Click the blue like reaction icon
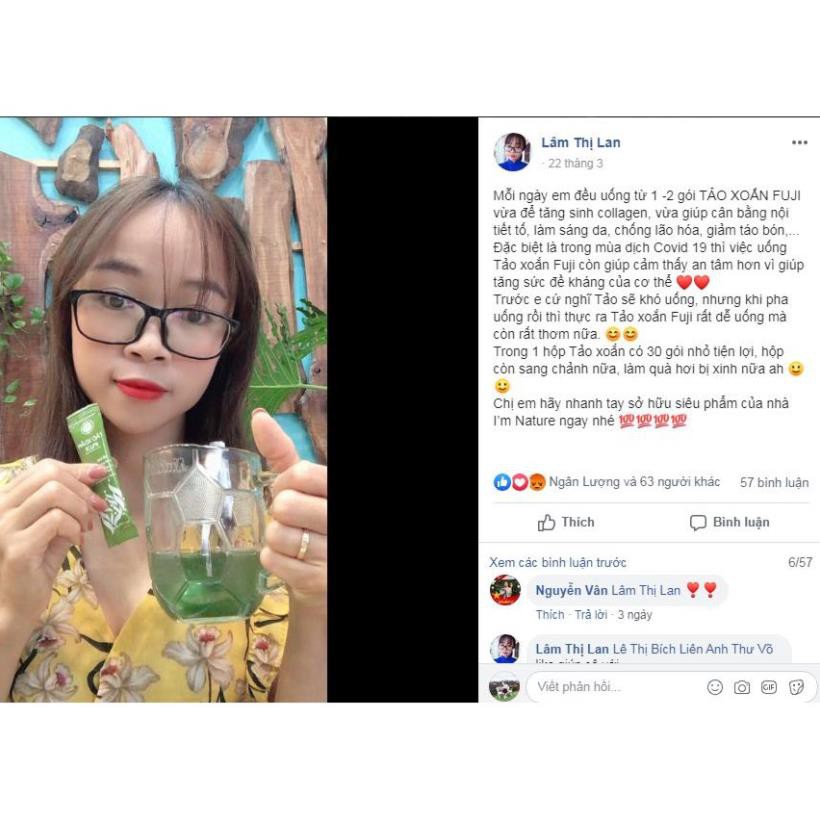The height and width of the screenshot is (820, 820). pos(502,482)
